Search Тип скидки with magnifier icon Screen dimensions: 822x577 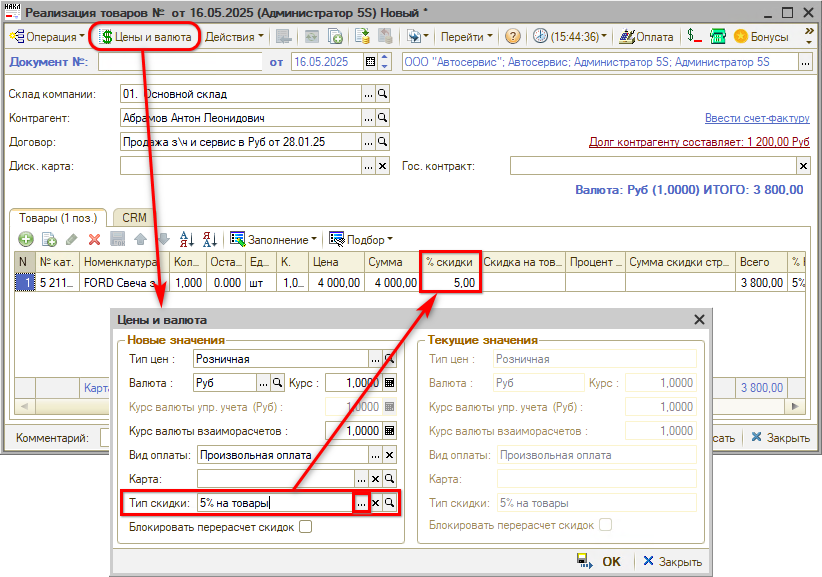click(x=390, y=503)
